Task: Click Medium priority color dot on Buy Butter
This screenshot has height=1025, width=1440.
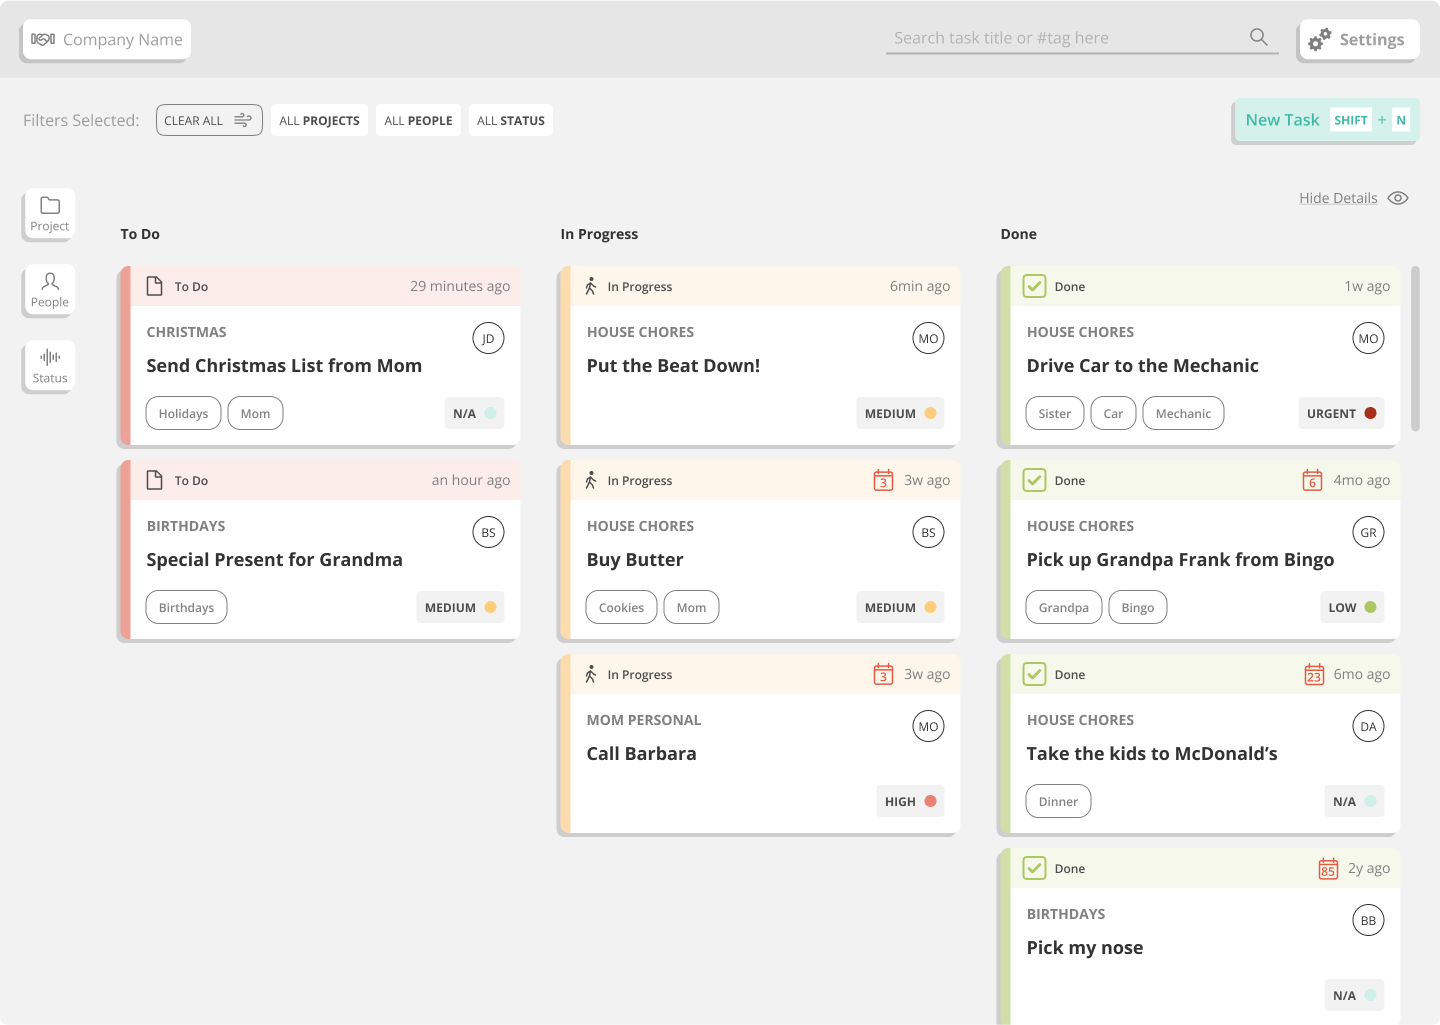Action: click(x=930, y=607)
